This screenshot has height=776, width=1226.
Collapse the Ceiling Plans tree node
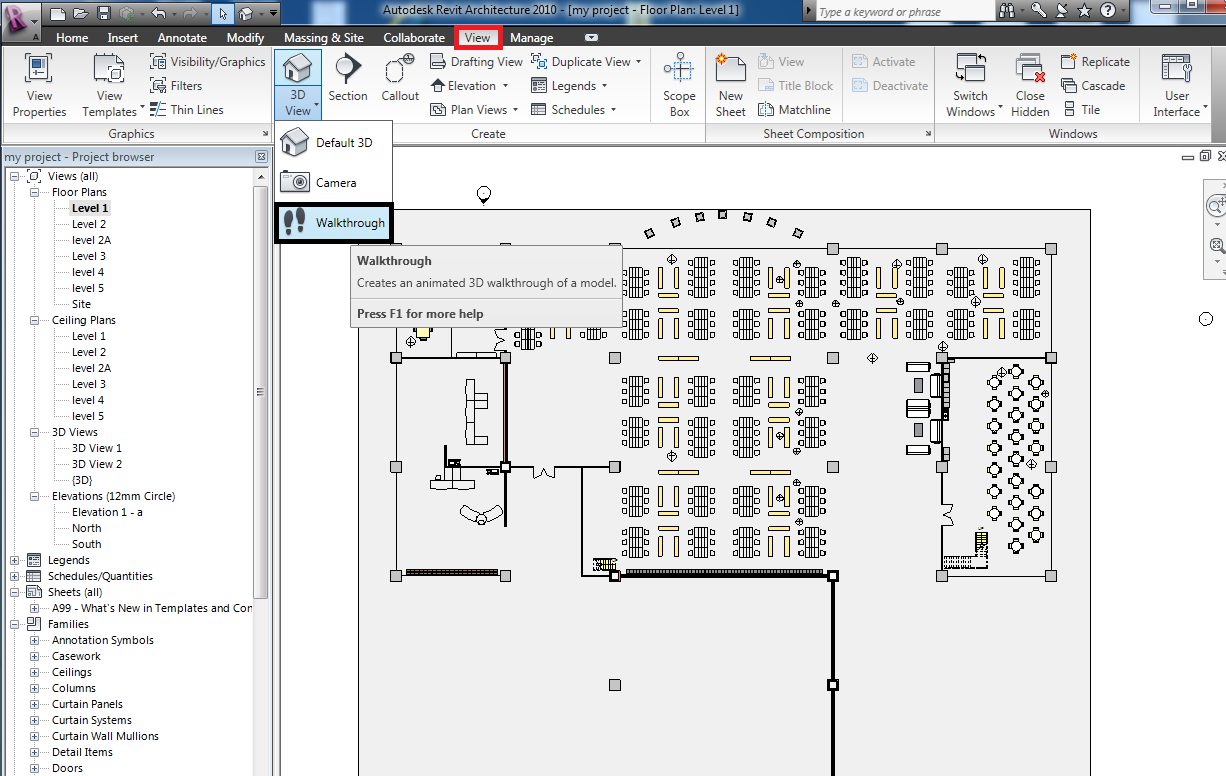tap(34, 320)
